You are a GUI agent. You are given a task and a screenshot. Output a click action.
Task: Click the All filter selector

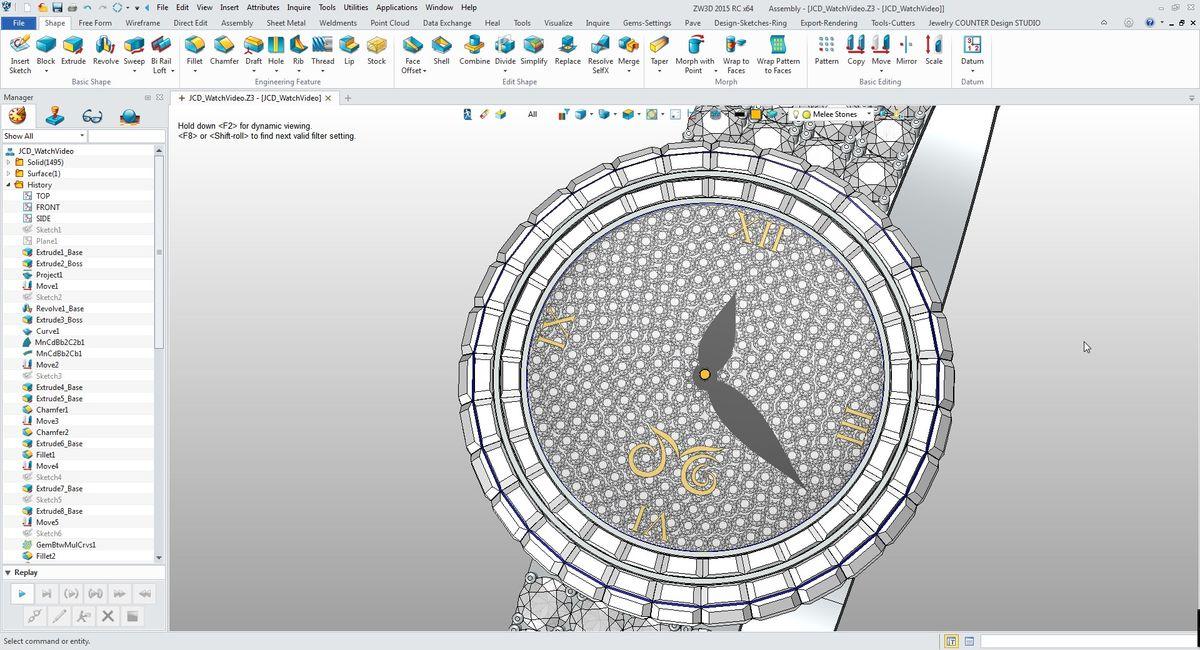click(x=532, y=114)
